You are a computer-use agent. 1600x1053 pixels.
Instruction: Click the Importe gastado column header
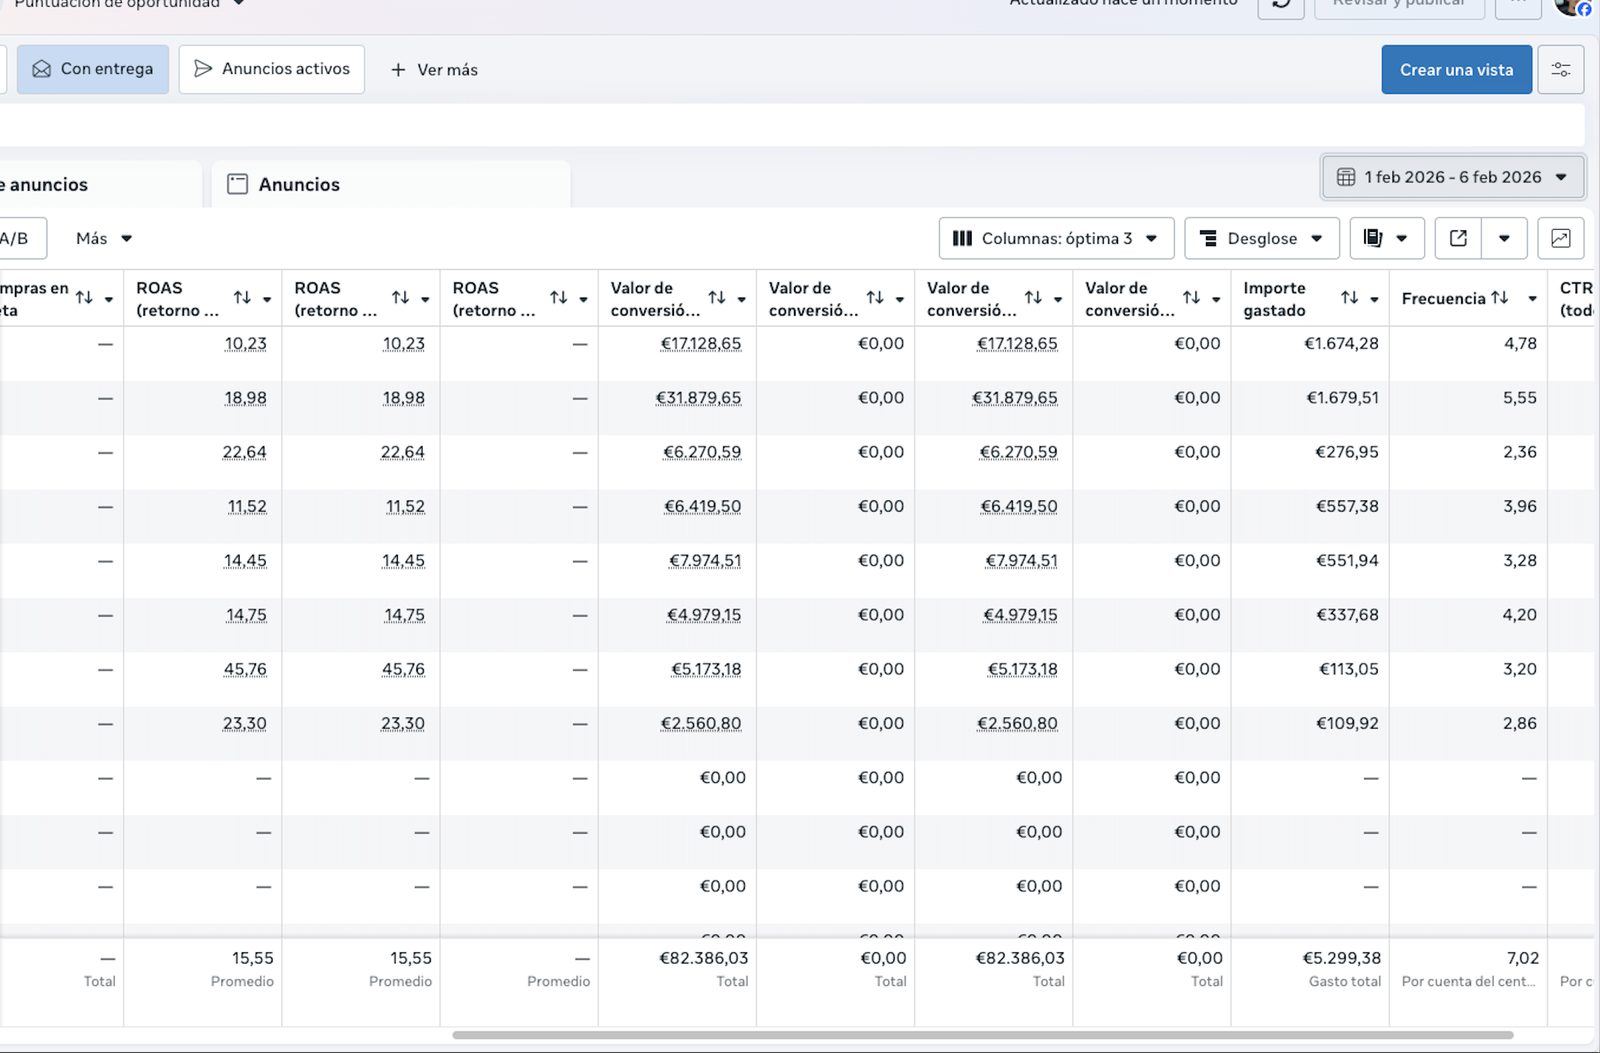coord(1274,299)
